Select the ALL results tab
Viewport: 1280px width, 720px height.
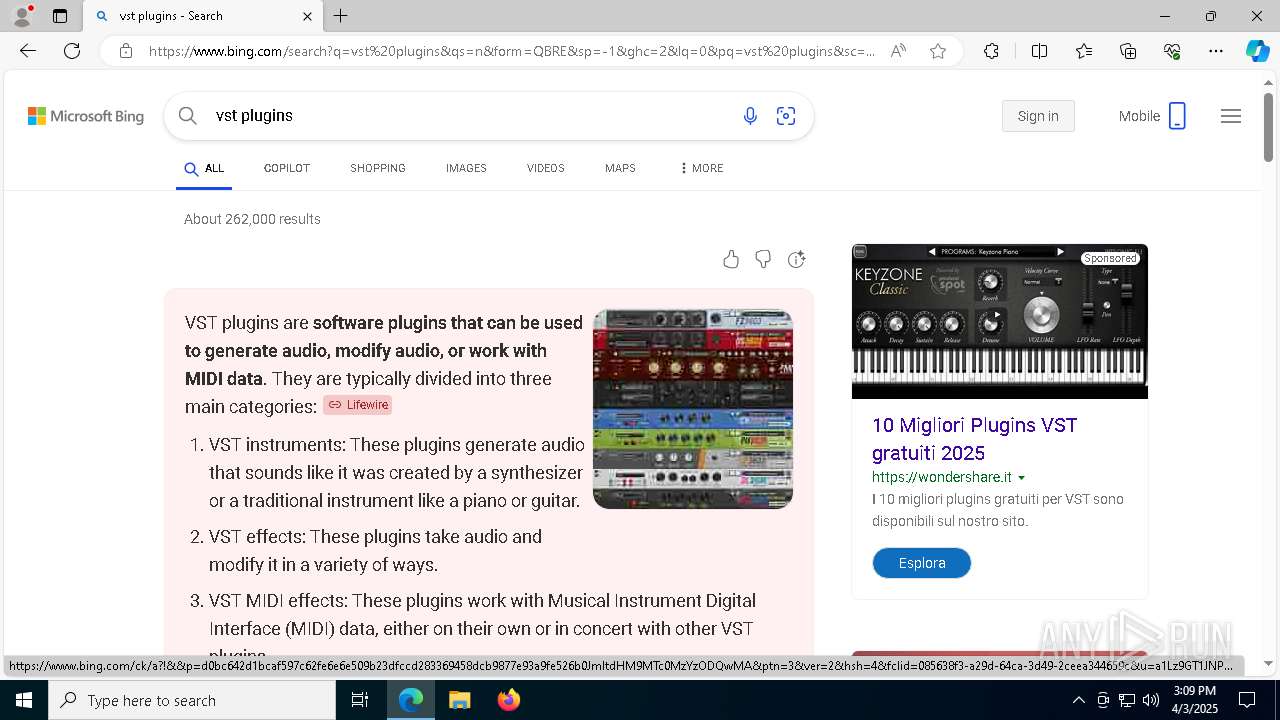(204, 168)
